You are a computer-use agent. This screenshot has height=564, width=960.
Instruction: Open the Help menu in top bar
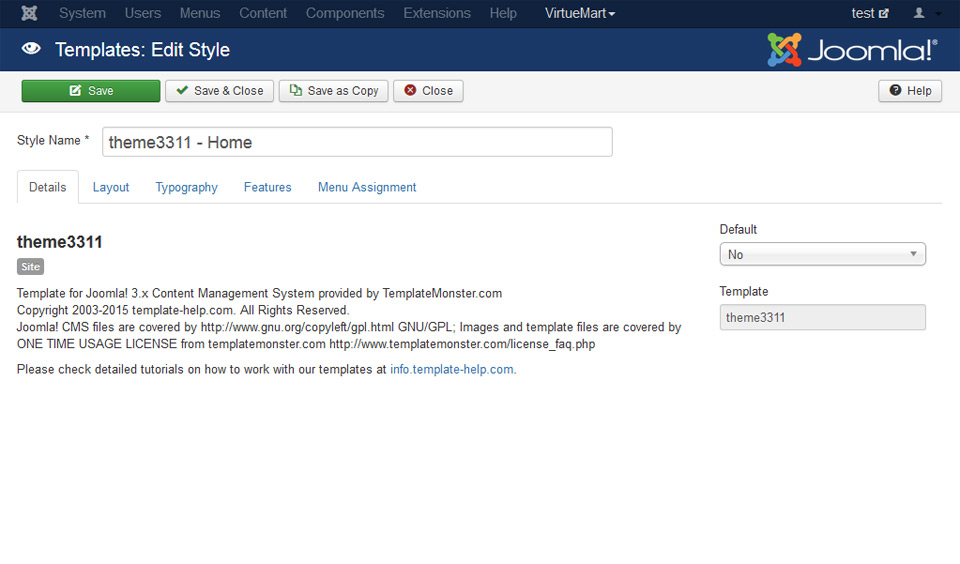503,13
